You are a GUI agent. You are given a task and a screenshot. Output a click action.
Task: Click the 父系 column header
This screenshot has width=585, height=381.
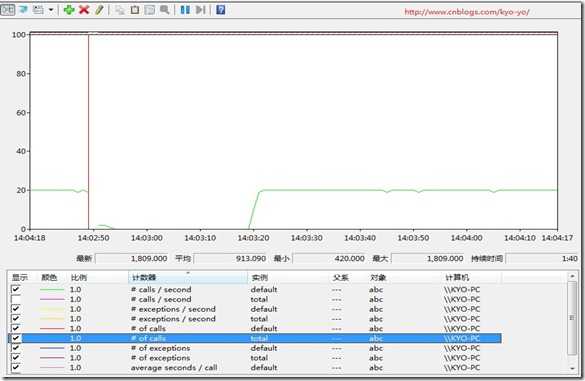tap(340, 277)
